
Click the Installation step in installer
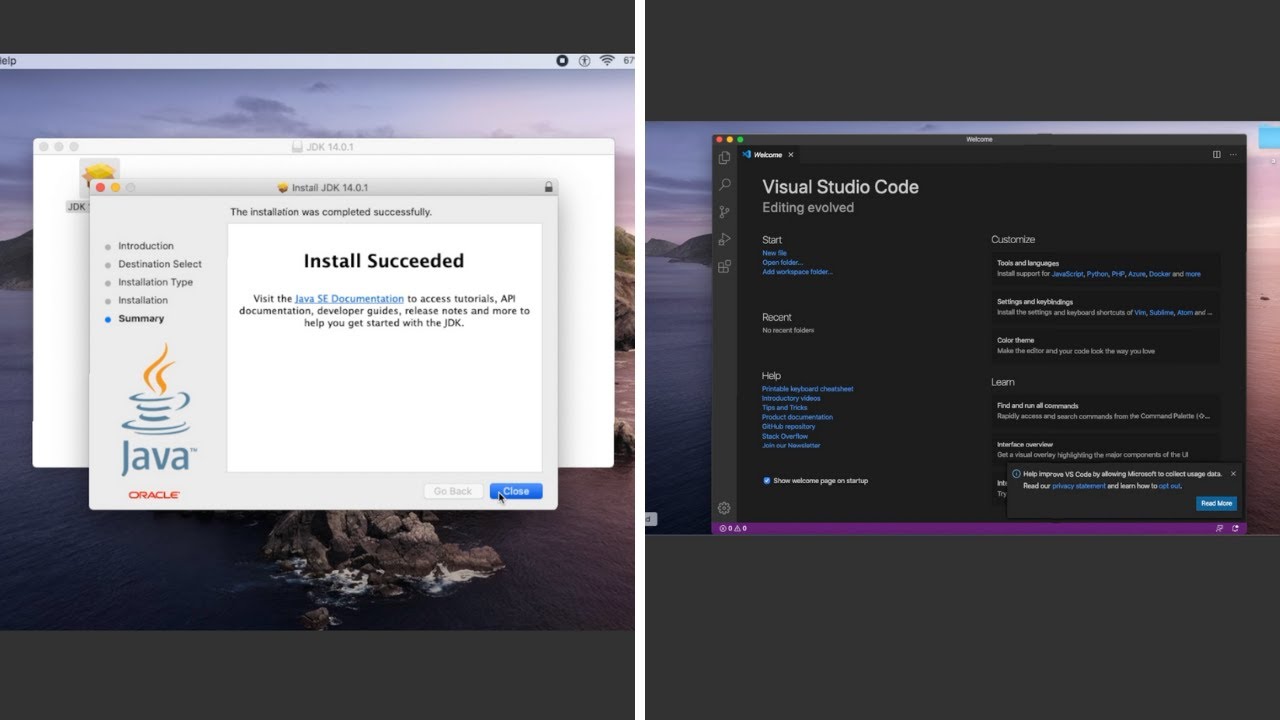pyautogui.click(x=143, y=300)
